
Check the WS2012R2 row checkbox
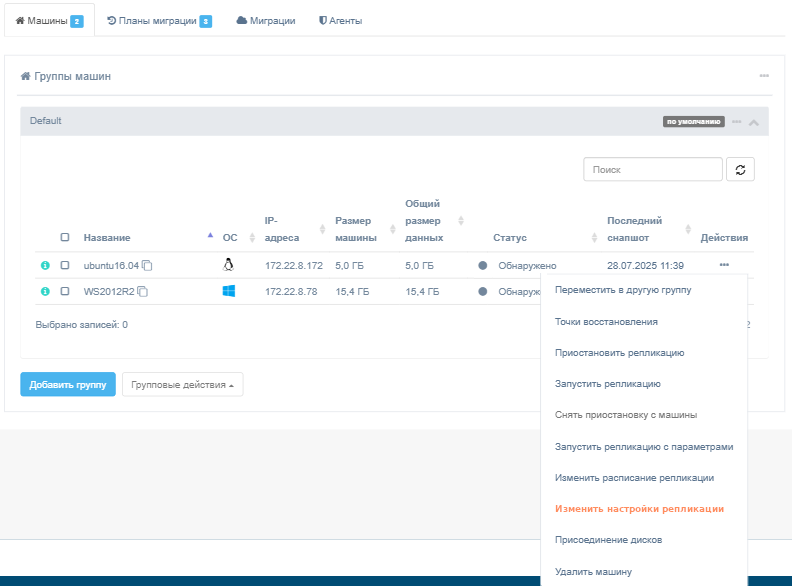click(65, 291)
